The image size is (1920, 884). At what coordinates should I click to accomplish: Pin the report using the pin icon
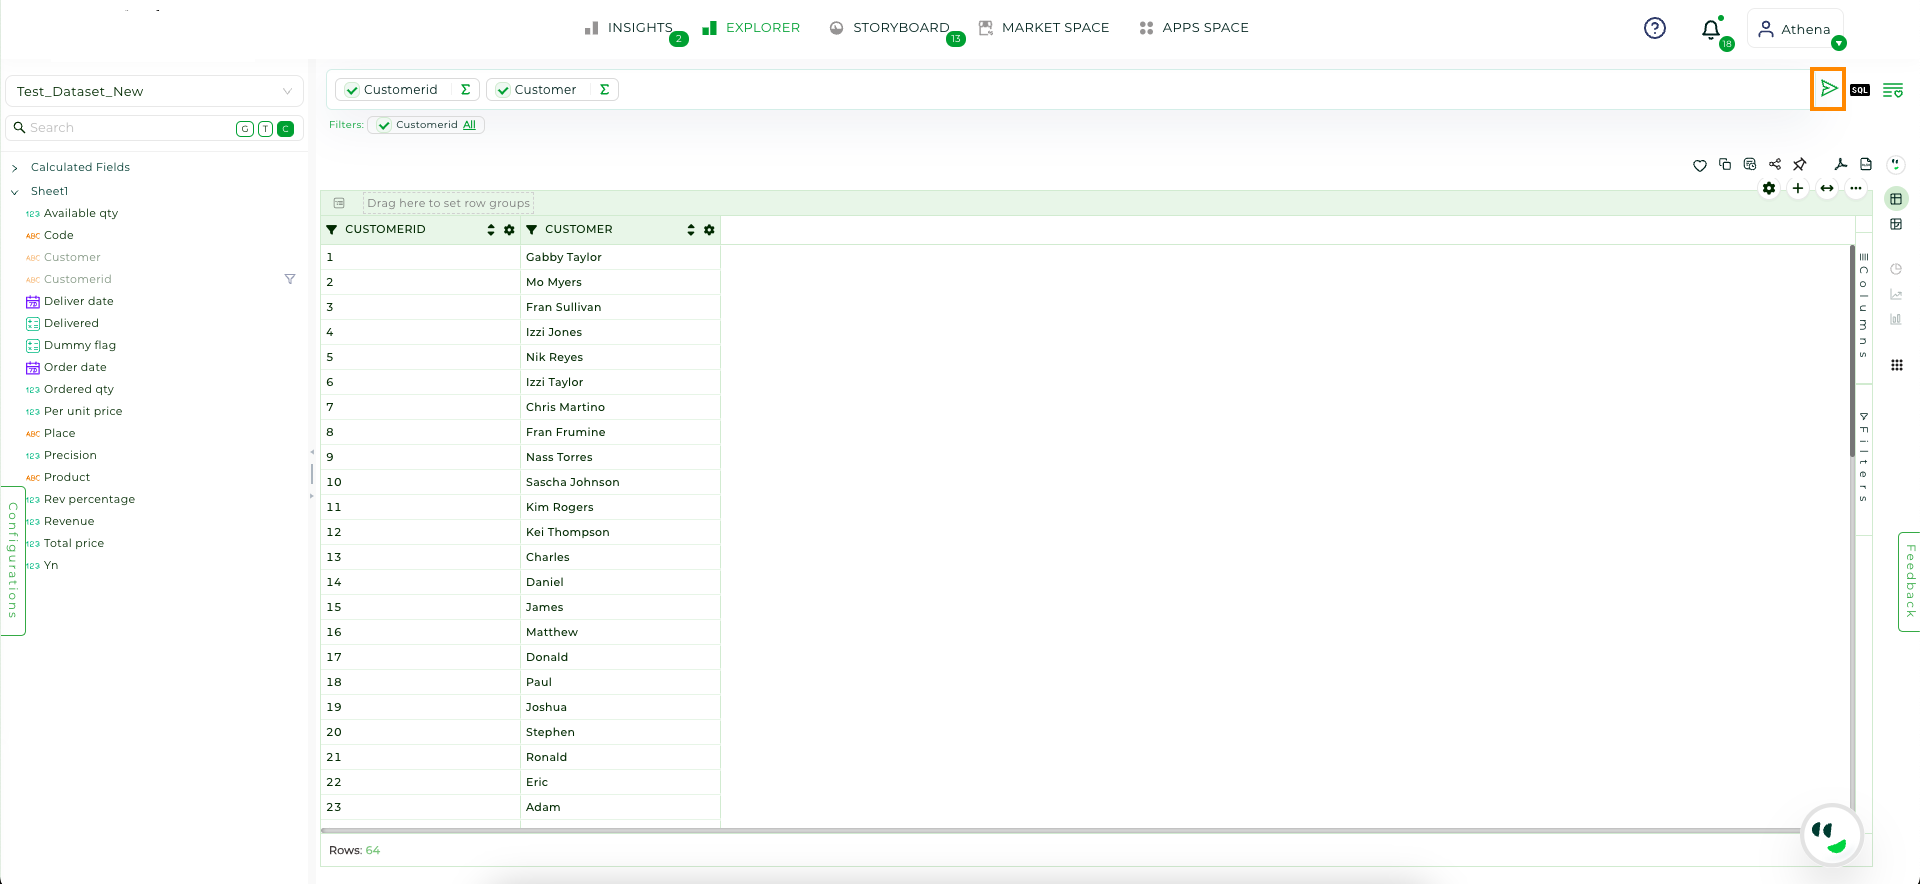click(x=1799, y=164)
